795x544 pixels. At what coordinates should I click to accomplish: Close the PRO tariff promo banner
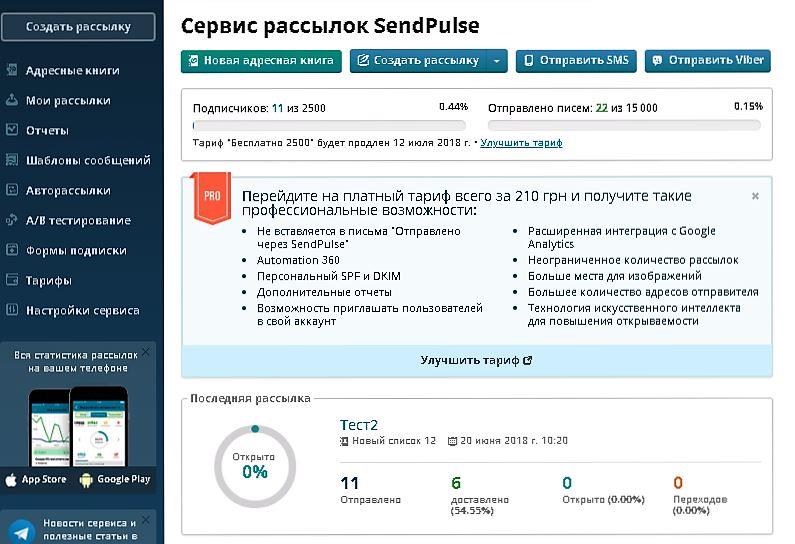(755, 196)
